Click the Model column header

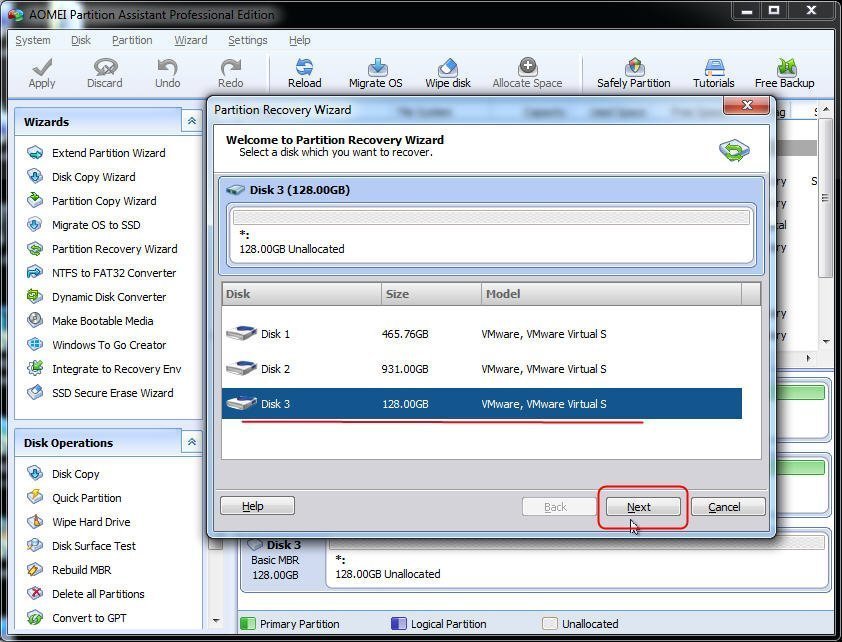[611, 294]
